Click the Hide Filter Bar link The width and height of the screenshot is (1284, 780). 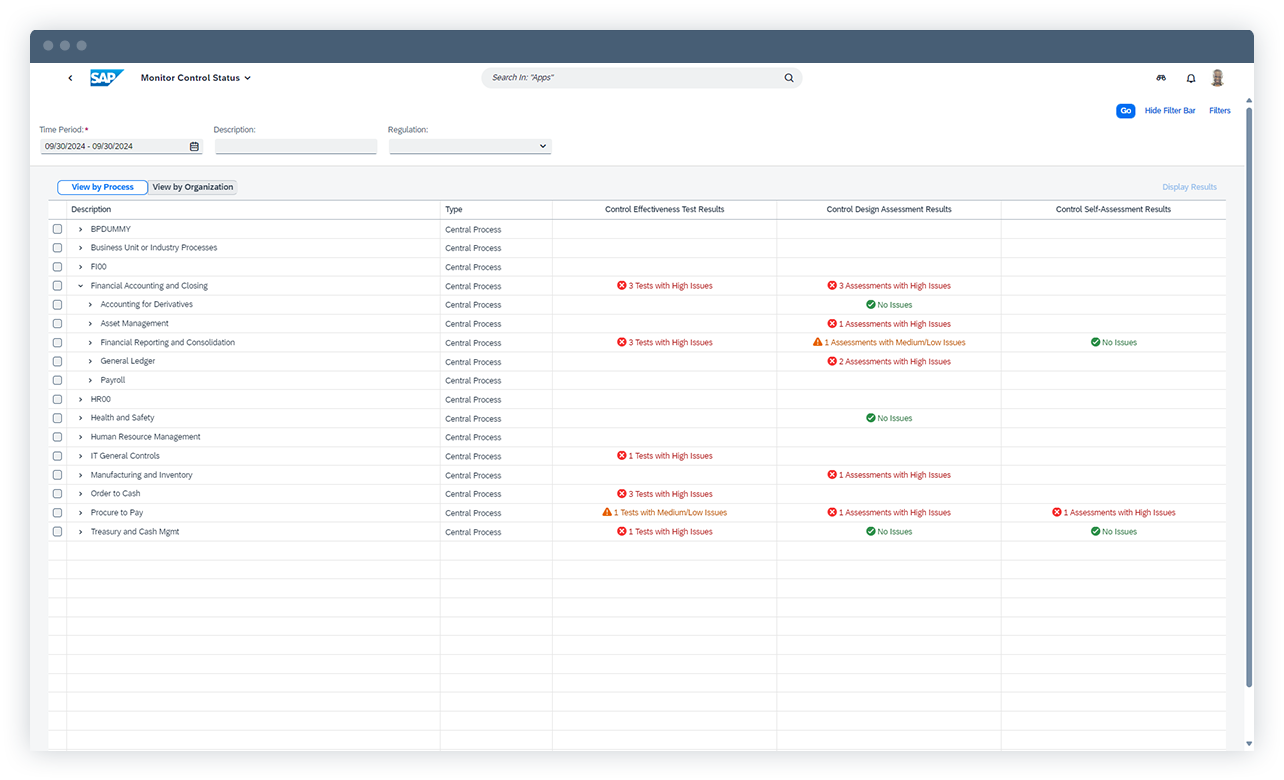point(1170,110)
